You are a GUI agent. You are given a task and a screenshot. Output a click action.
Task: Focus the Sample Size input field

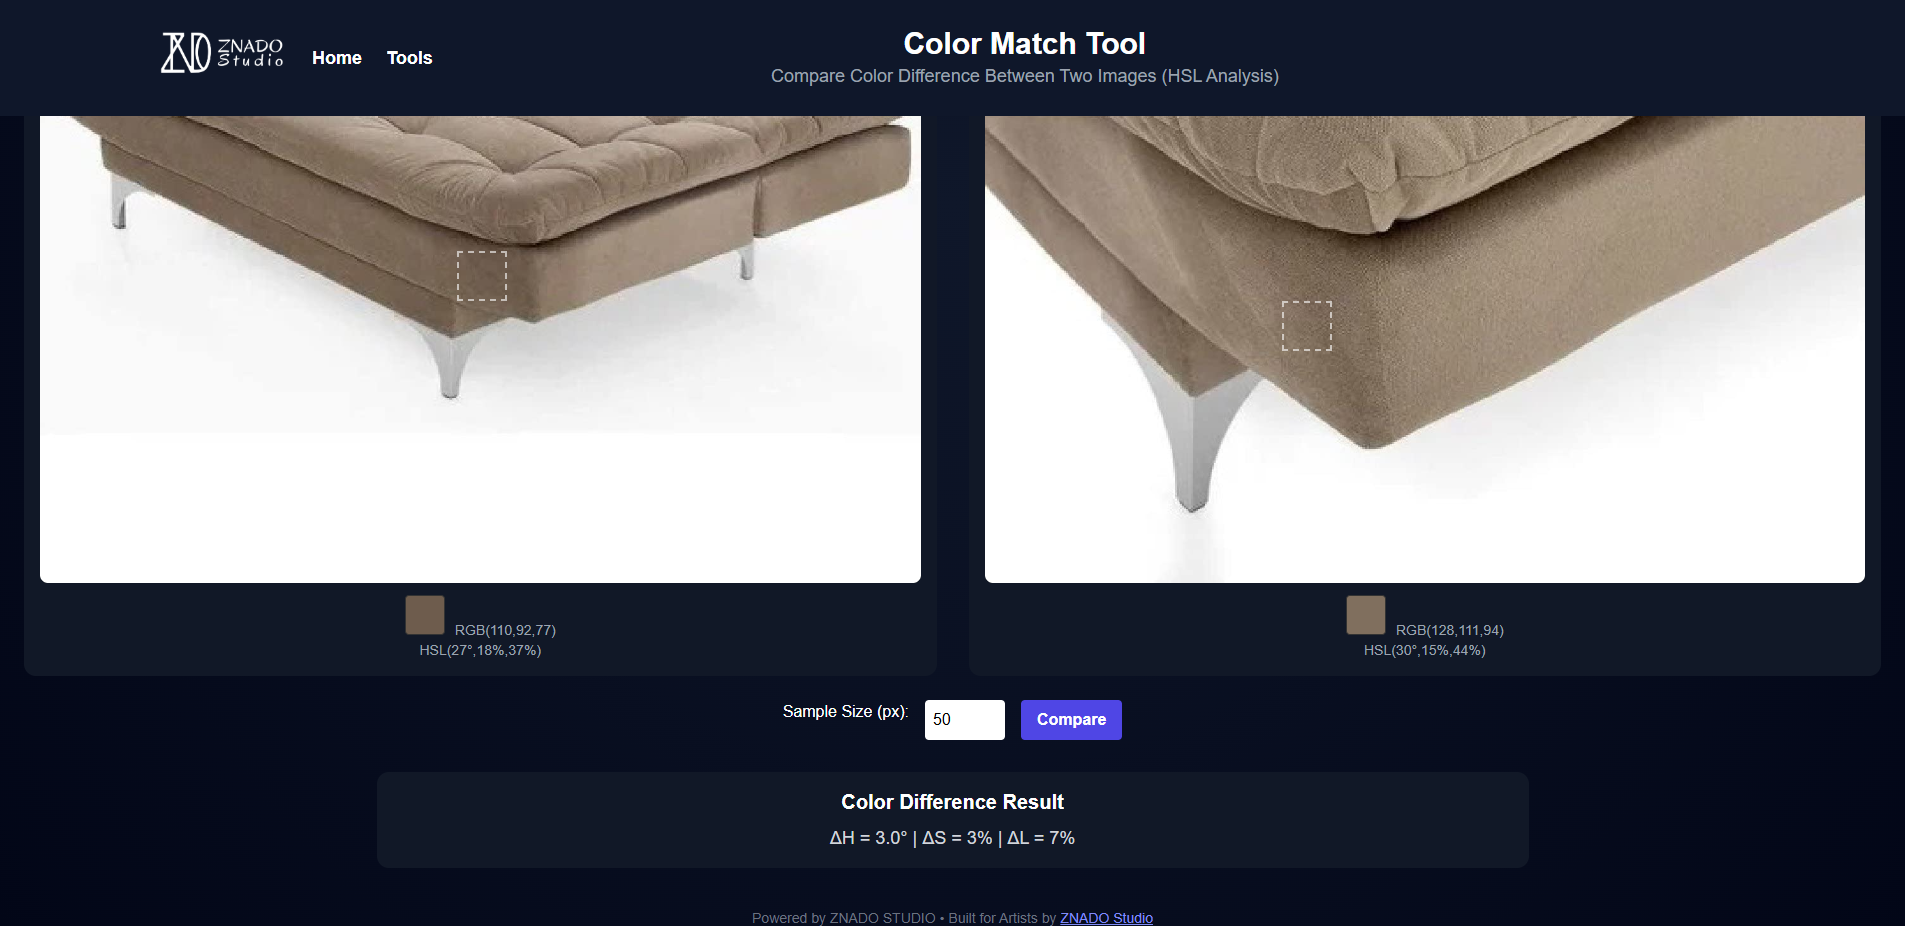pyautogui.click(x=965, y=720)
